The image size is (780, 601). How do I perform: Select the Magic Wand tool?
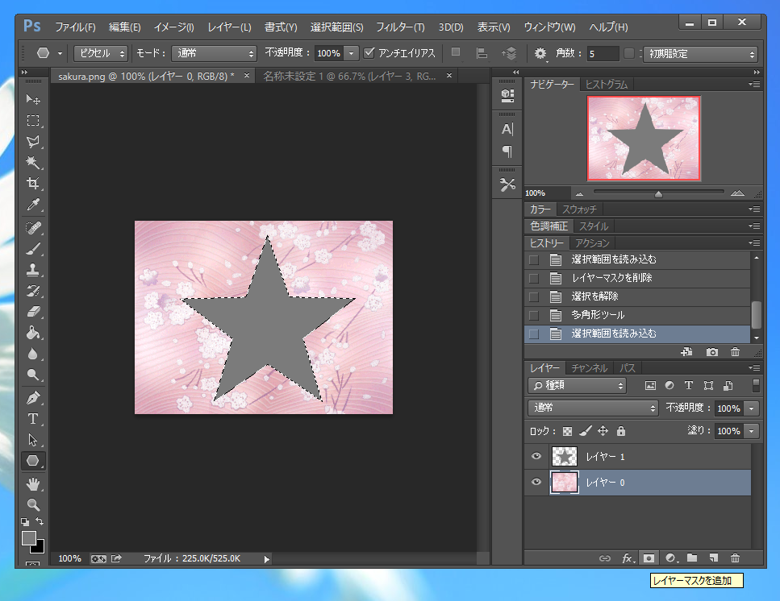click(x=33, y=162)
